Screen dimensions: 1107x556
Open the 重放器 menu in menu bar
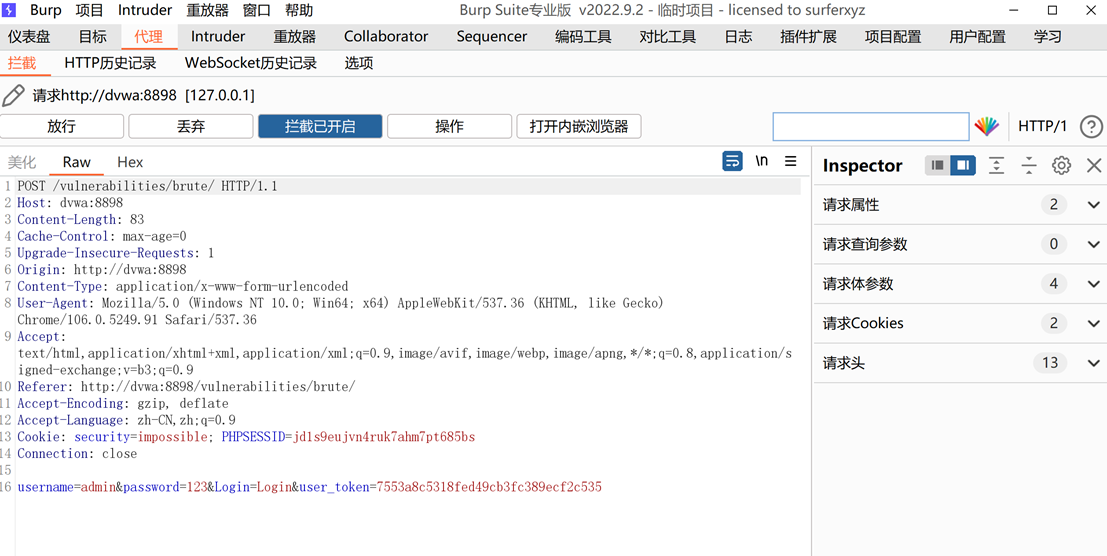click(x=208, y=11)
